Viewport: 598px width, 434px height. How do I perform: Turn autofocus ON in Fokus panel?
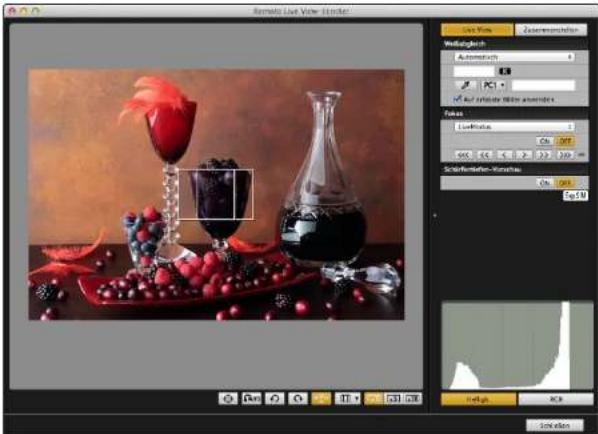pyautogui.click(x=544, y=141)
